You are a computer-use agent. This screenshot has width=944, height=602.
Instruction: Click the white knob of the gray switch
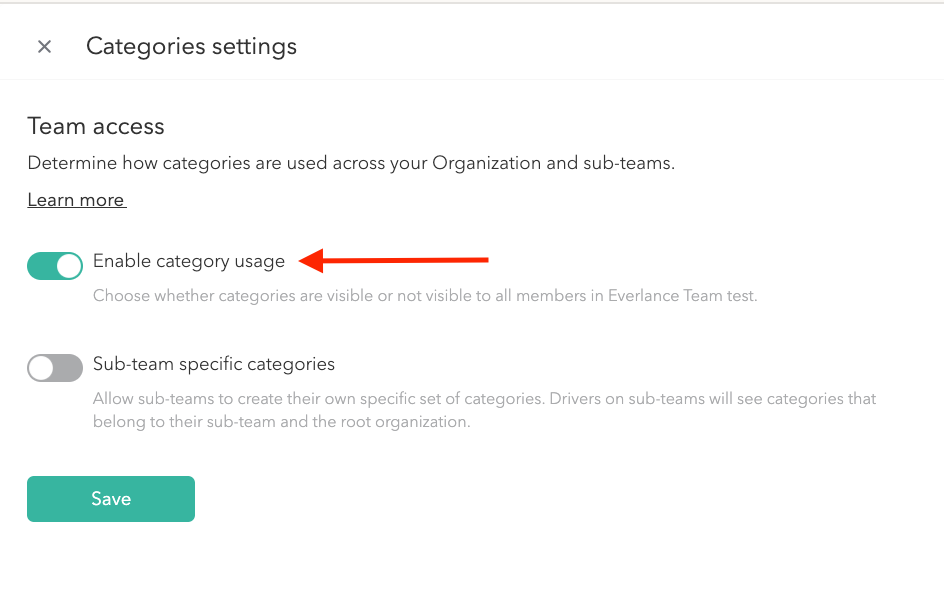click(x=41, y=368)
